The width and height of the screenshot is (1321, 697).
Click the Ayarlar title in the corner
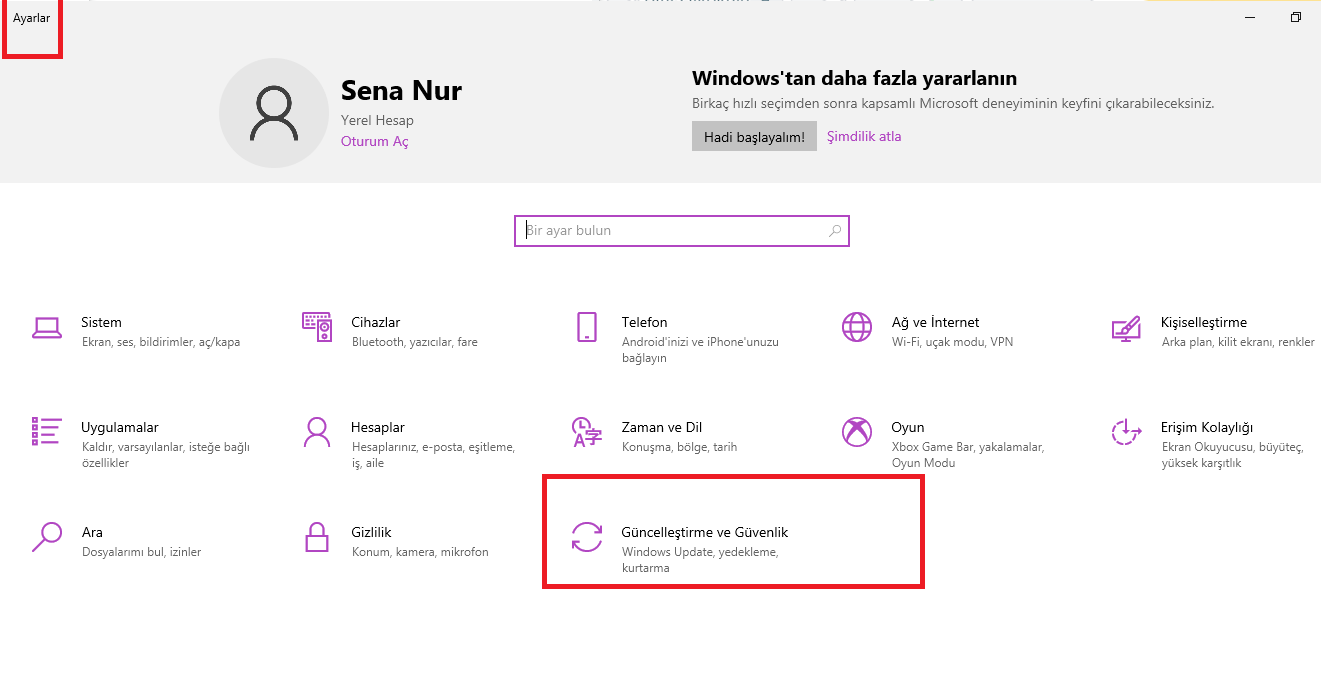(x=31, y=17)
